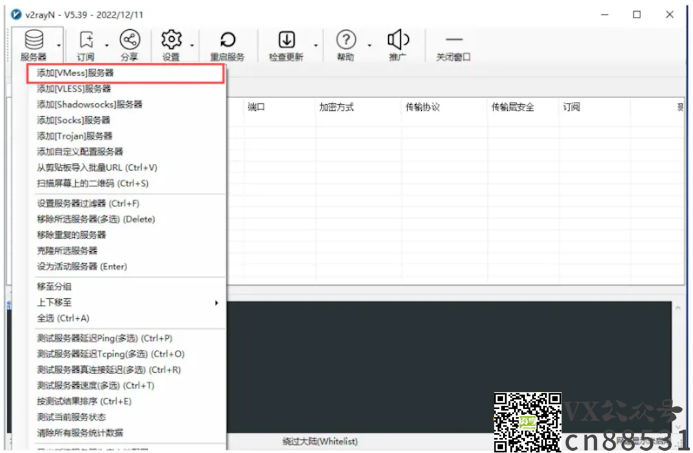This screenshot has width=693, height=453.
Task: Expand the 上下移至 submenu arrow
Action: coord(217,303)
